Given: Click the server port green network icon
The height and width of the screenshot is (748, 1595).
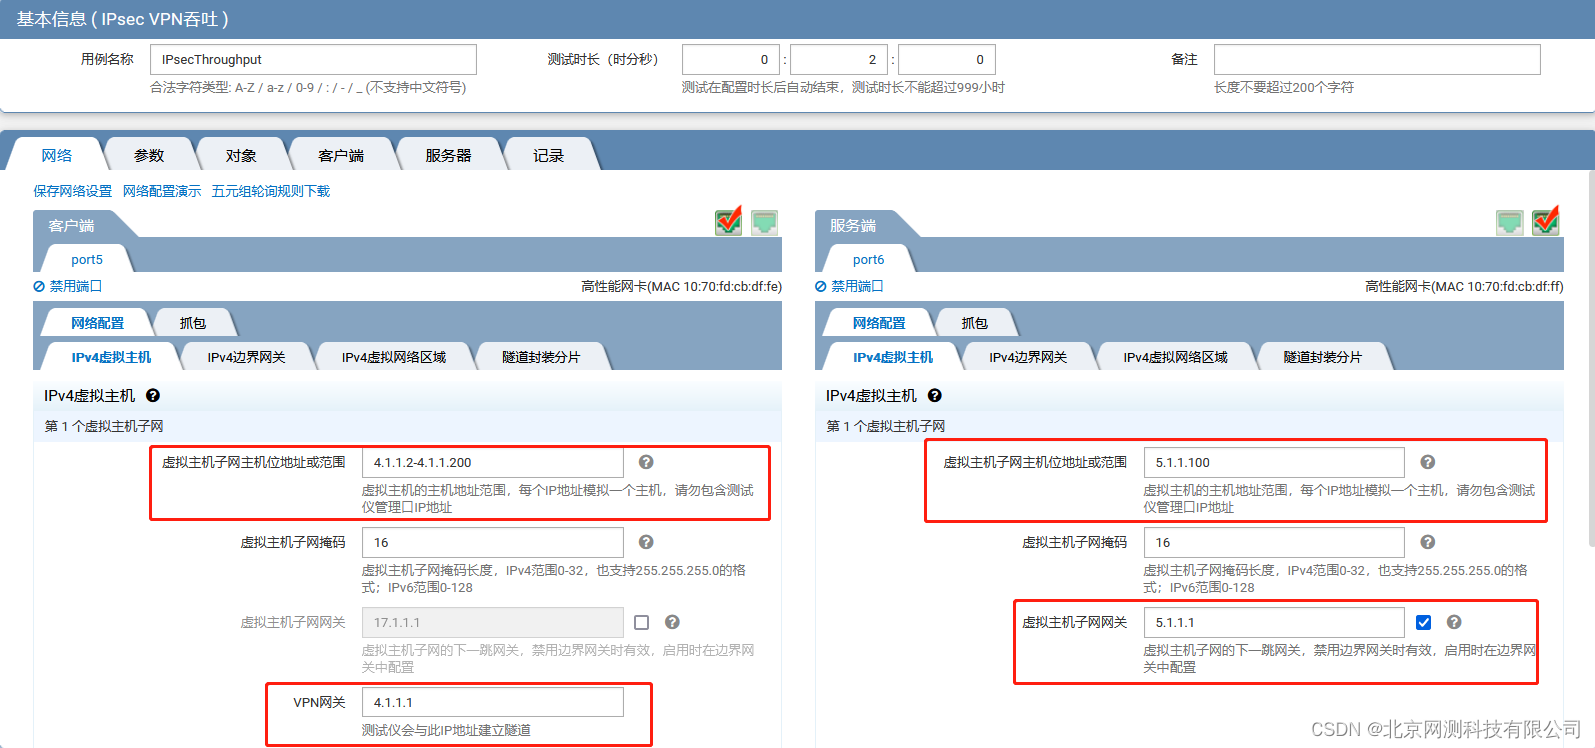Looking at the screenshot, I should (1510, 222).
